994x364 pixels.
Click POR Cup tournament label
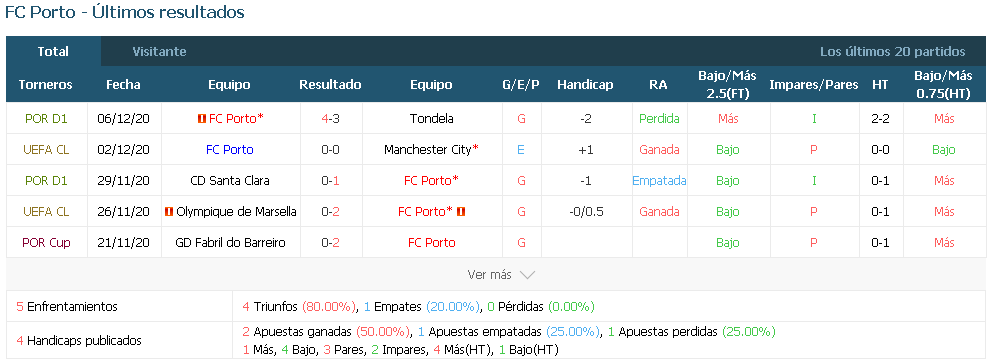pyautogui.click(x=46, y=243)
